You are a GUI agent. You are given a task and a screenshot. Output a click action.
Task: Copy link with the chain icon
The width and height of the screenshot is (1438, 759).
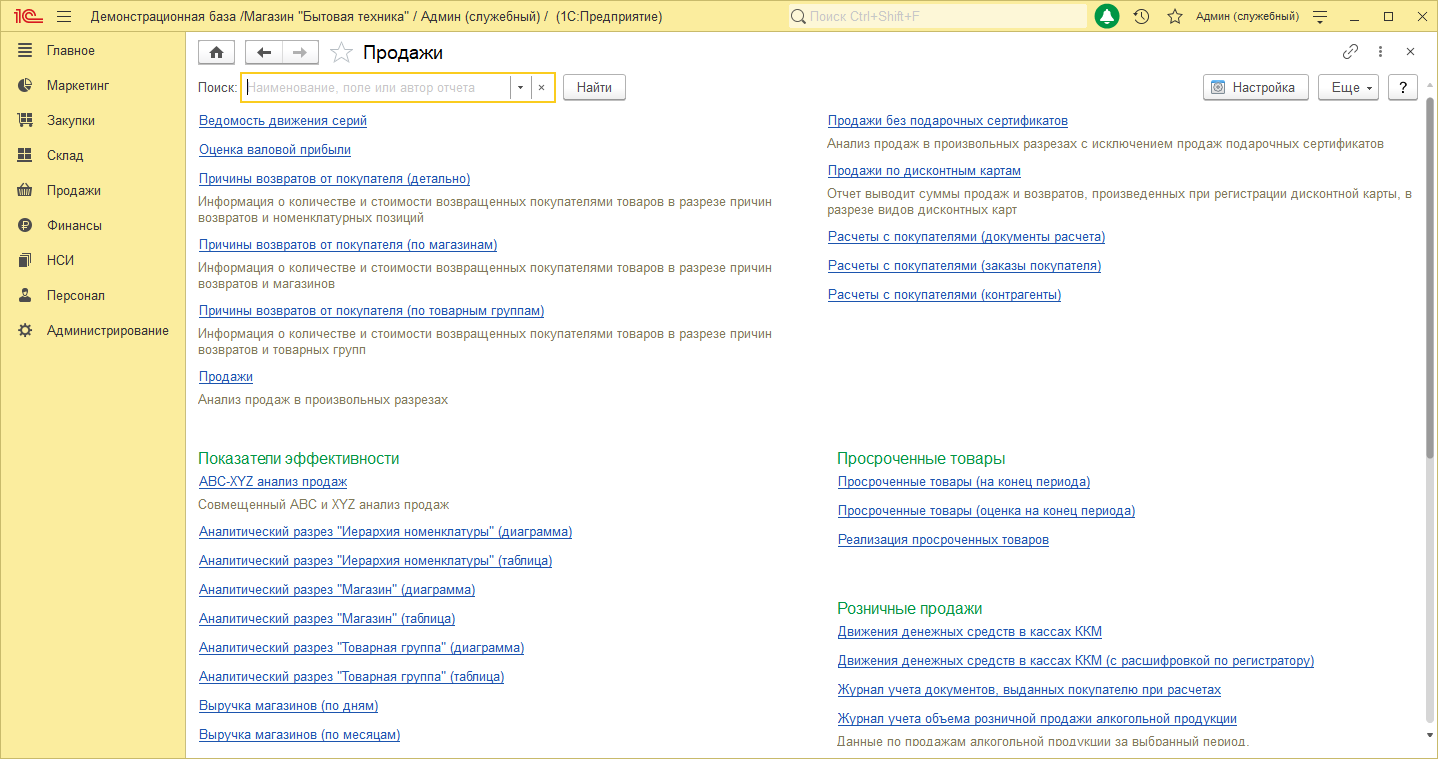coord(1350,52)
